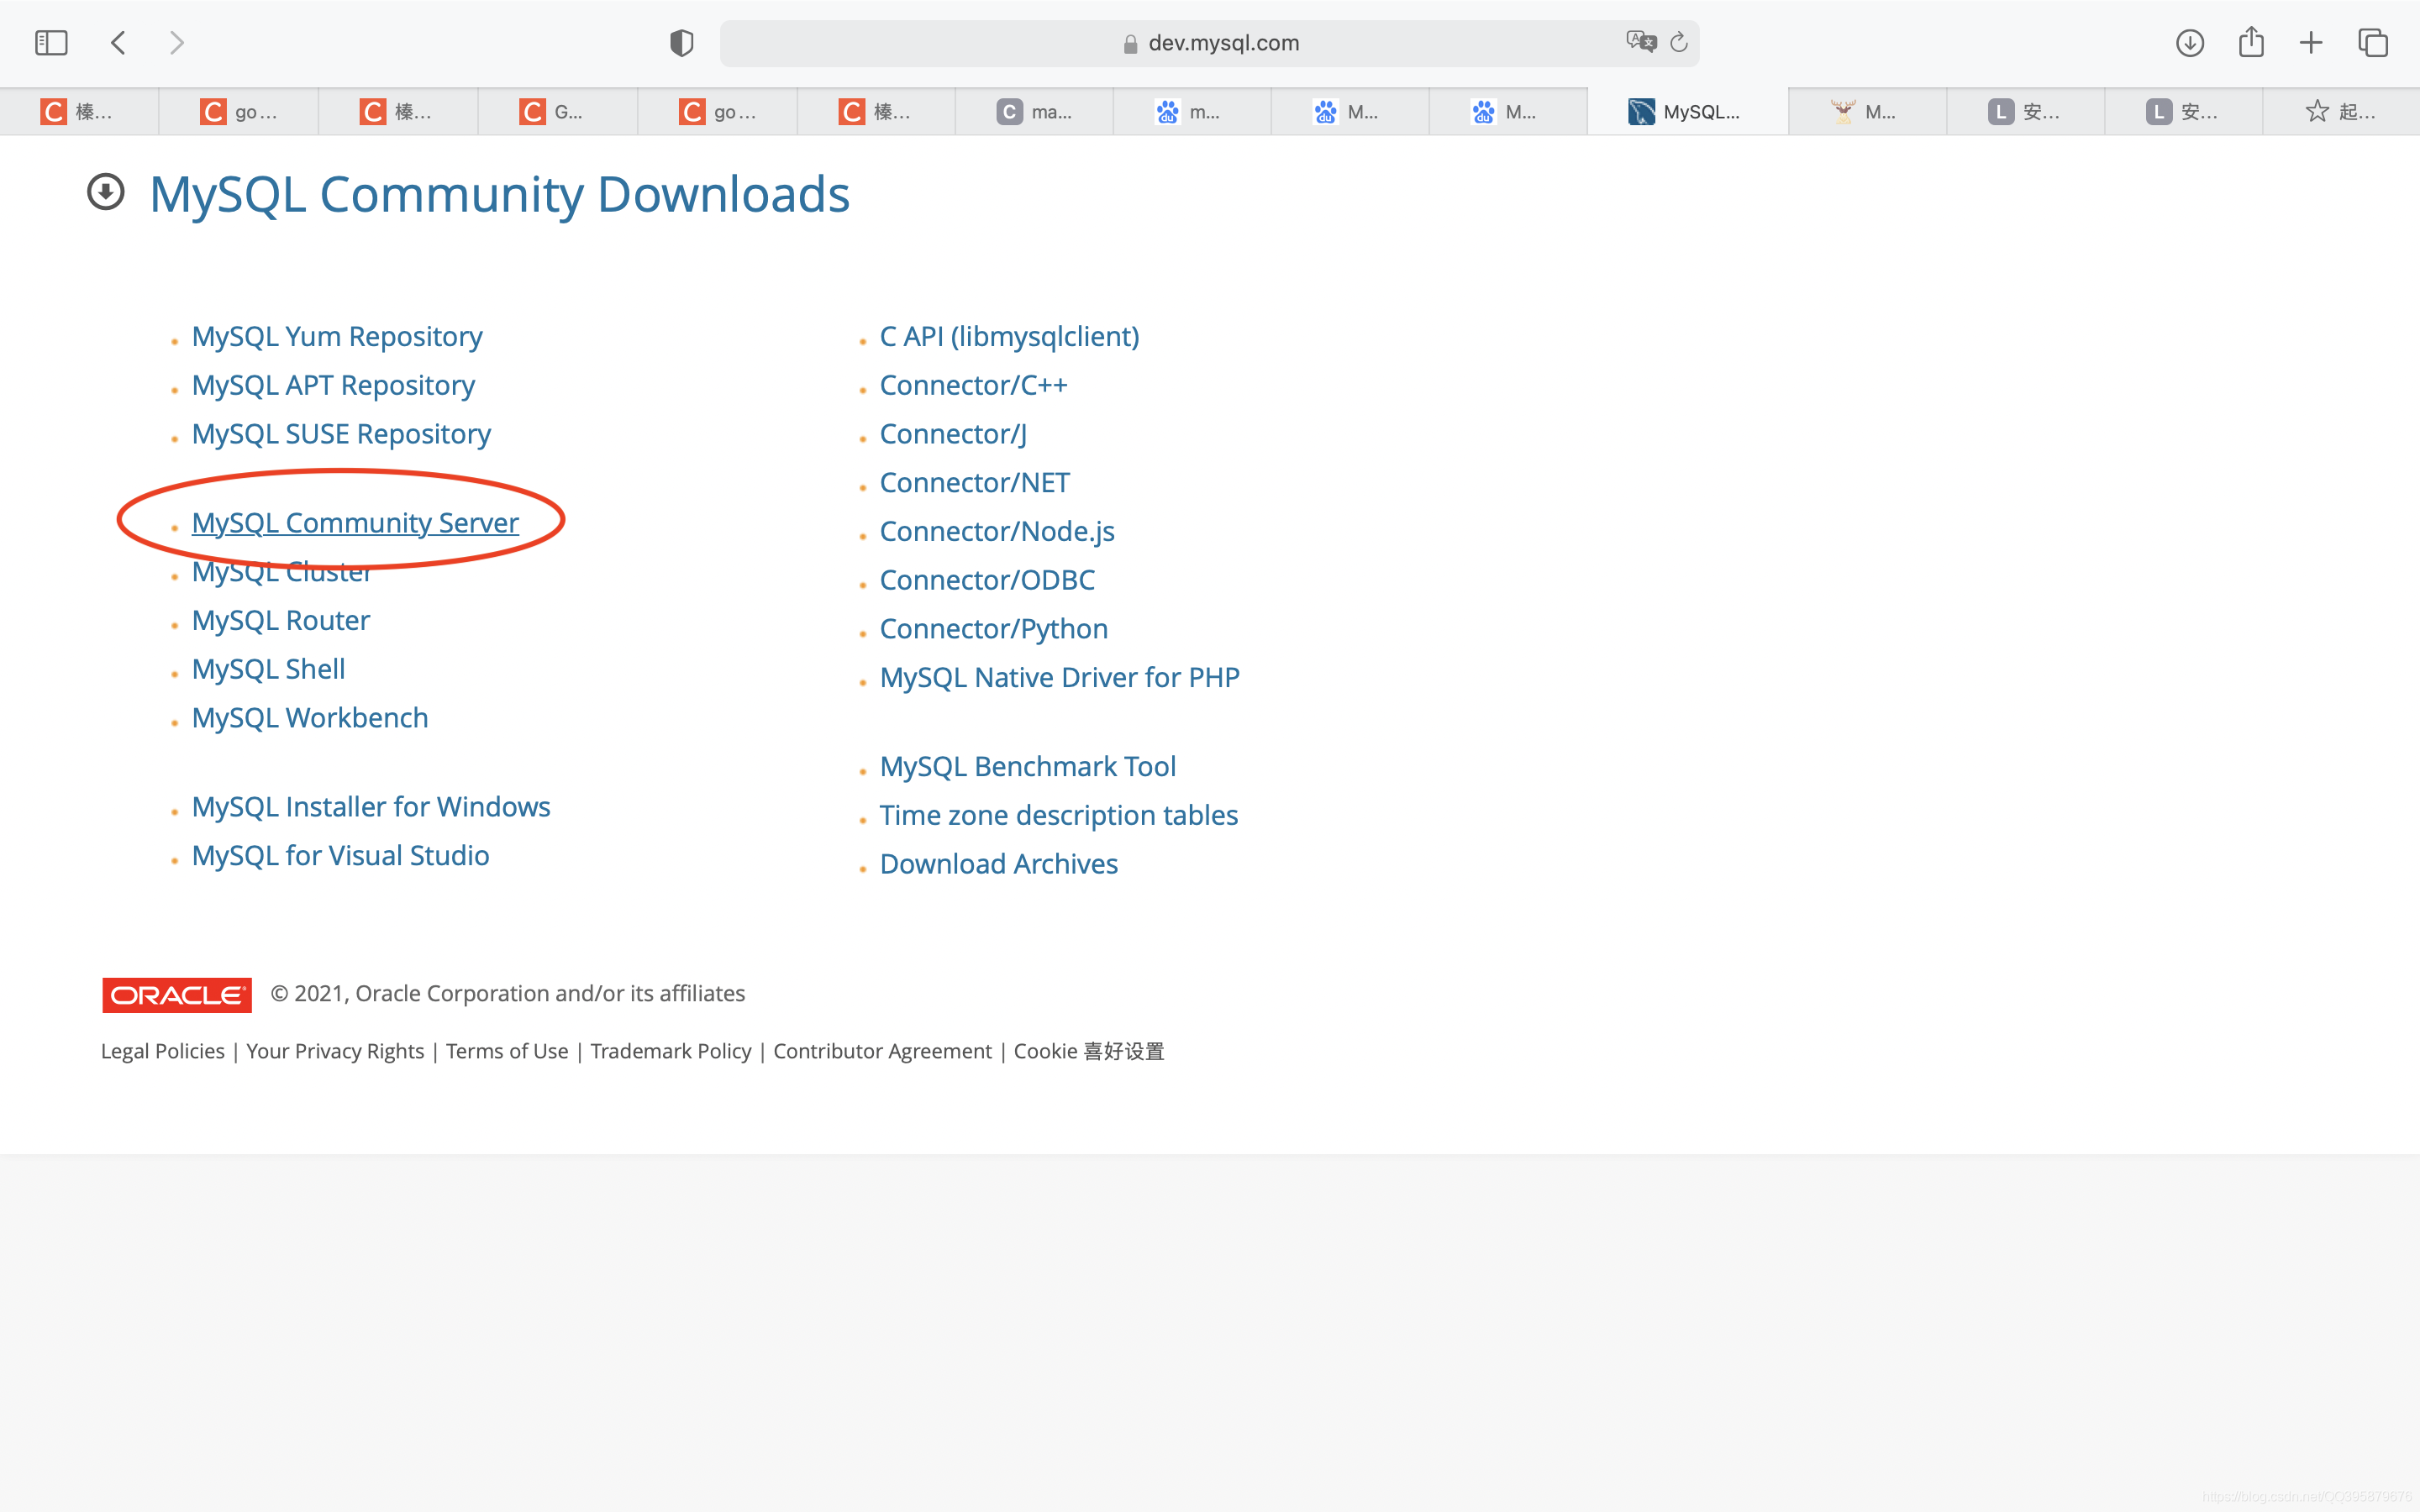This screenshot has height=1512, width=2420.
Task: Open Connector/C++ link
Action: (x=973, y=386)
